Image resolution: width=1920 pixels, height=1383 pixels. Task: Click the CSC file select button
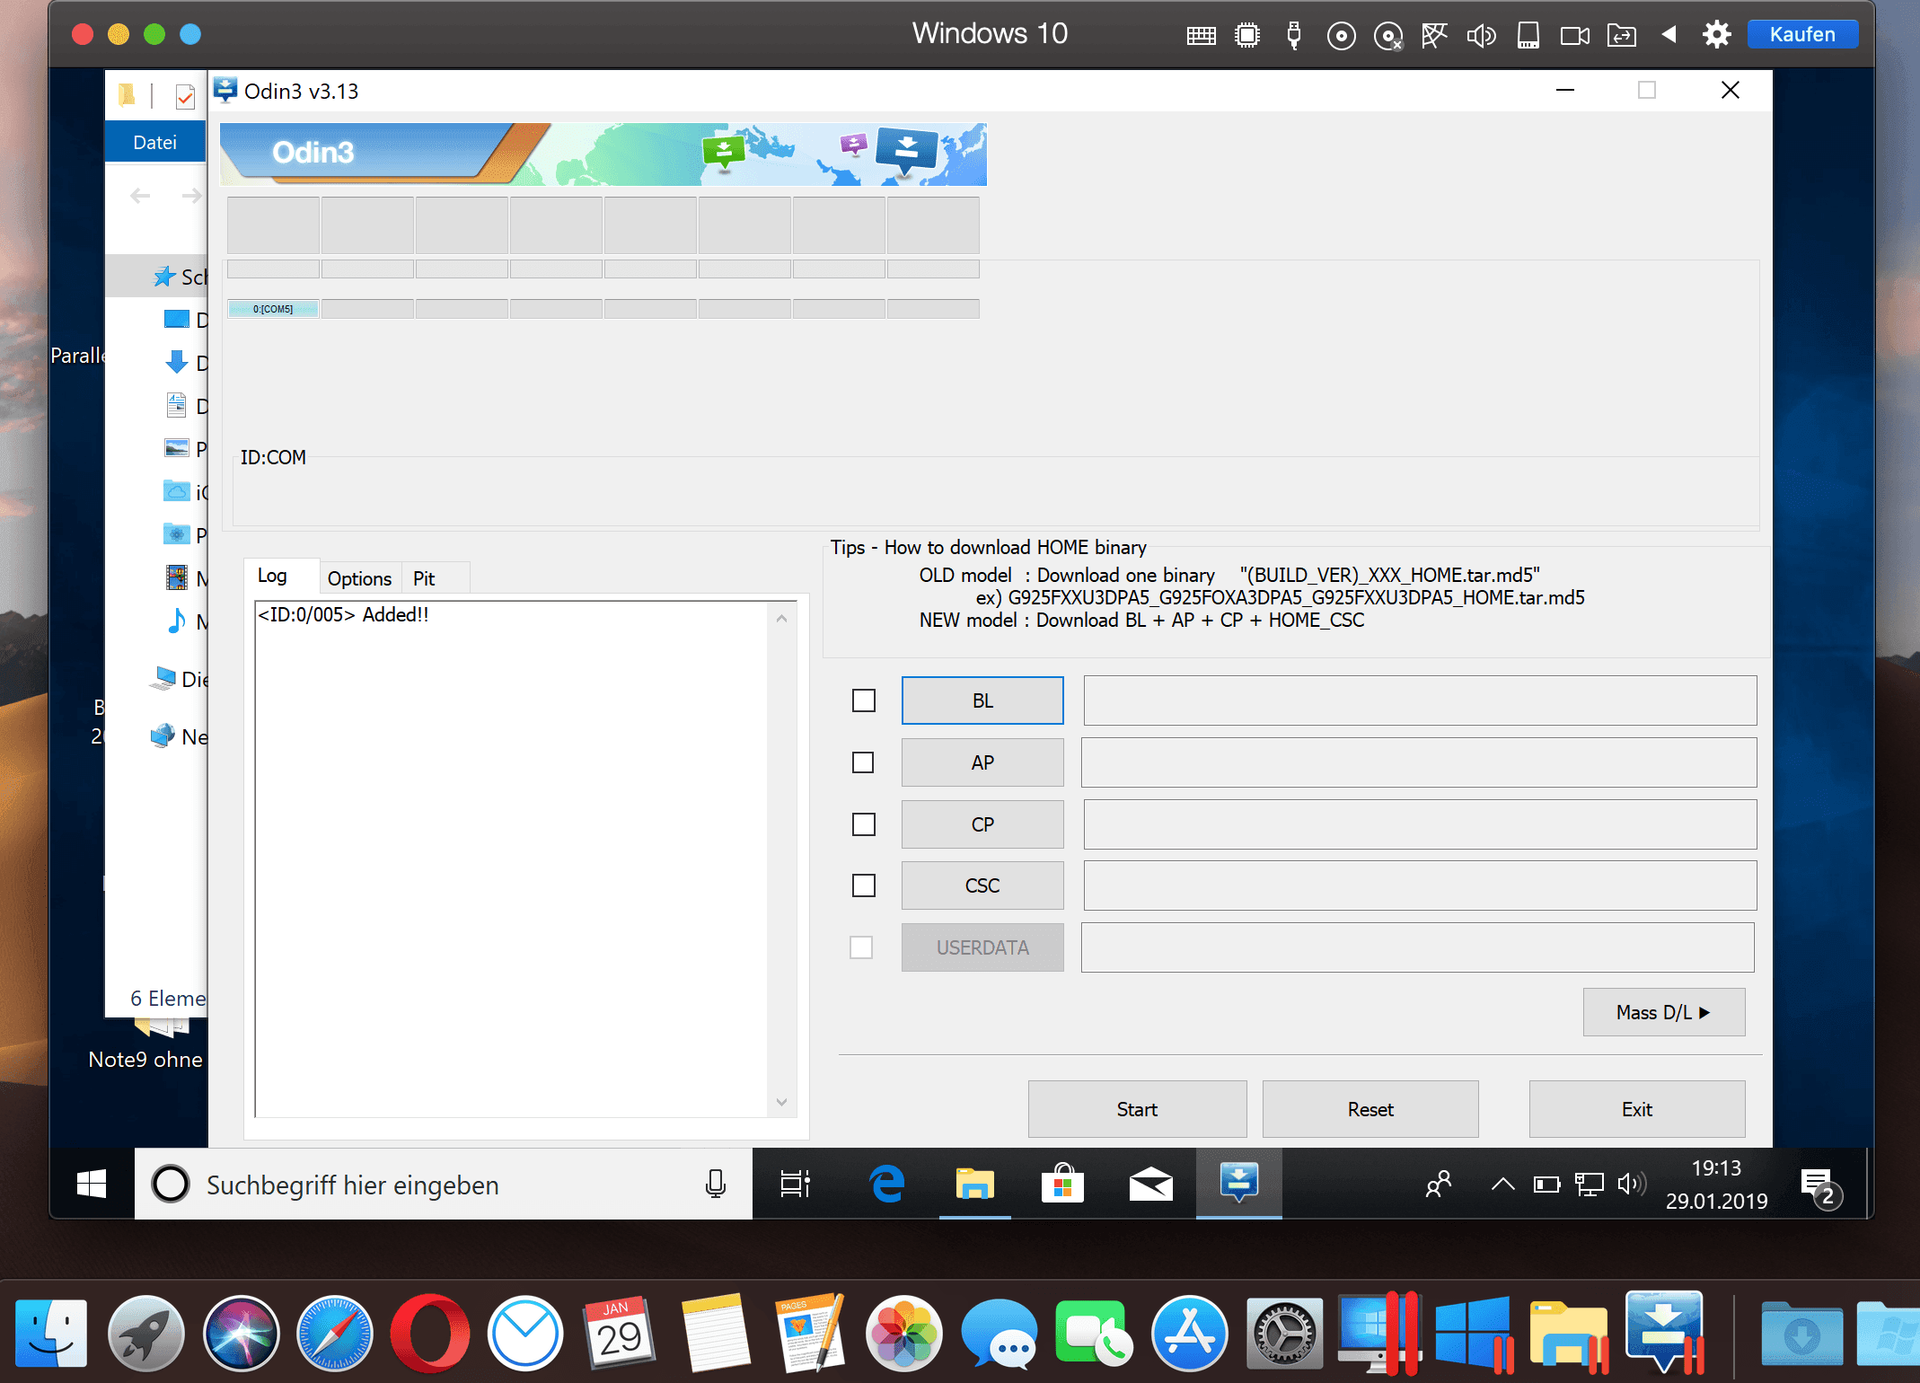[982, 886]
